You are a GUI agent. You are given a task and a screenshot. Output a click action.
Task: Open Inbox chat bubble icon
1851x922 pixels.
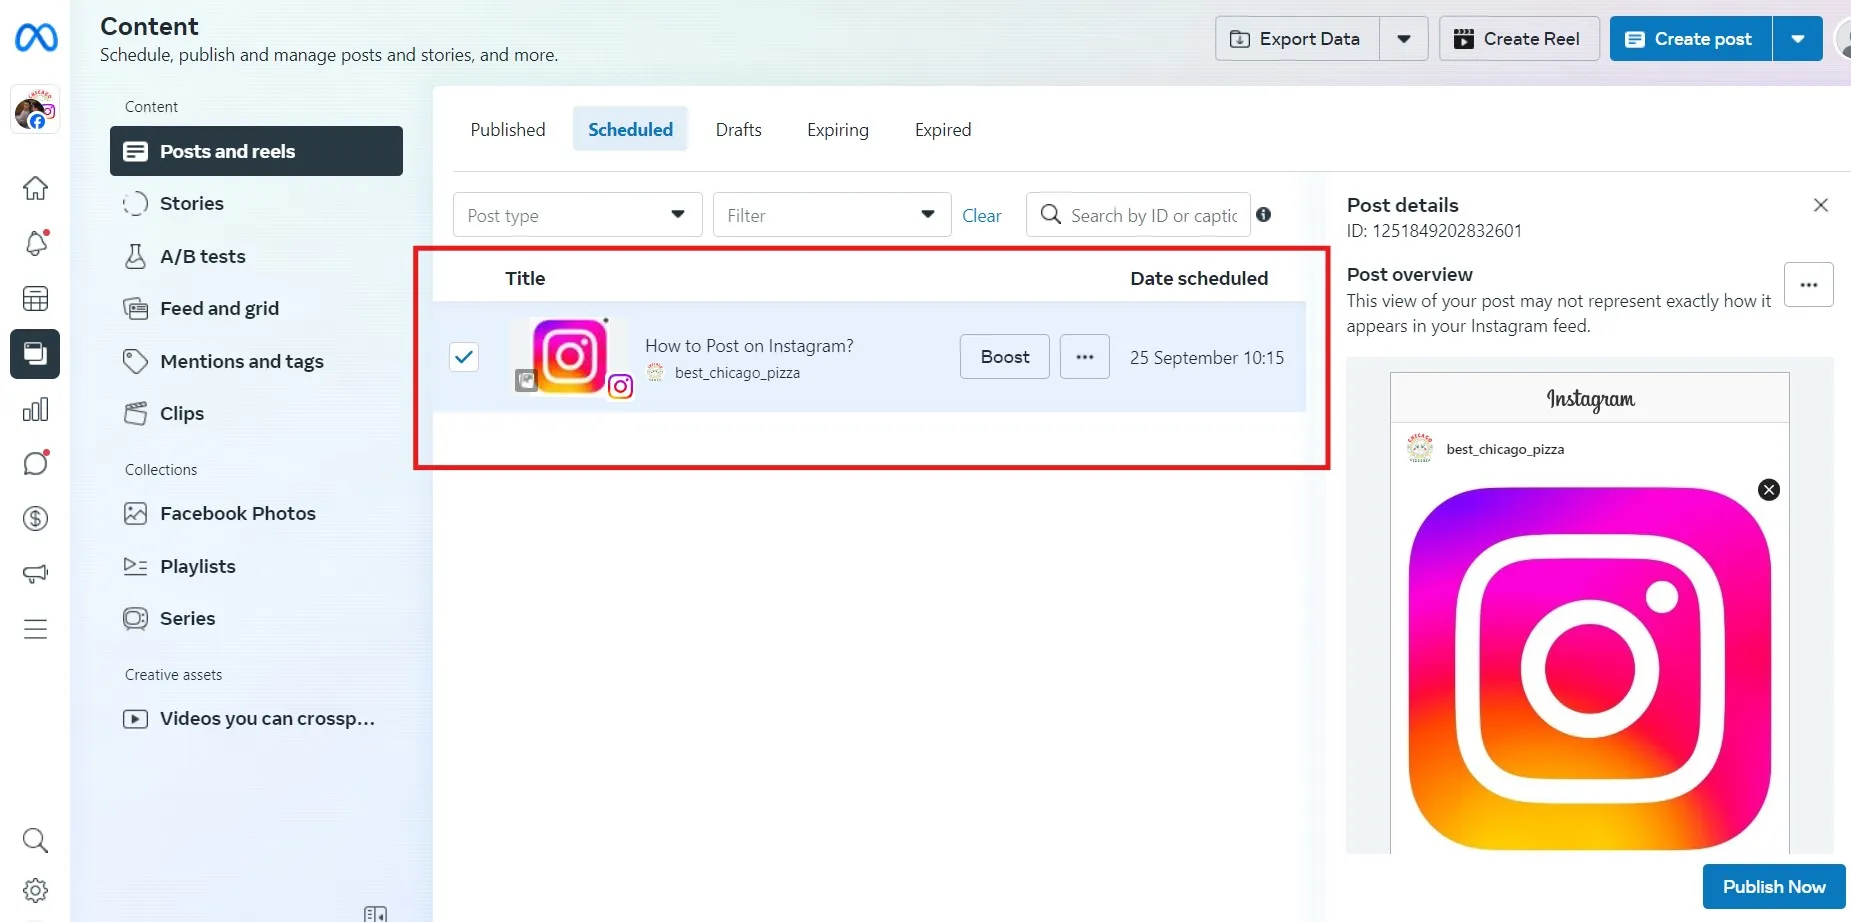(x=35, y=463)
